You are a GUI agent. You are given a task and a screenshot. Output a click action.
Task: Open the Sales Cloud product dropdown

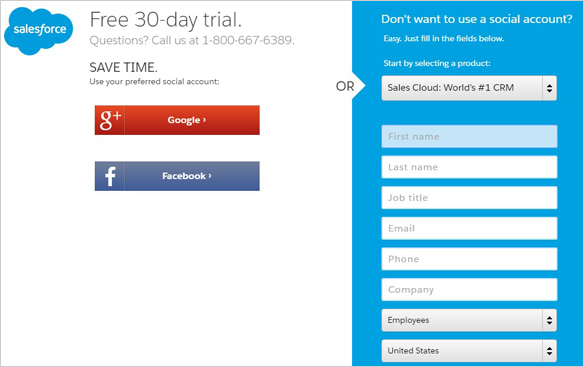pyautogui.click(x=469, y=88)
